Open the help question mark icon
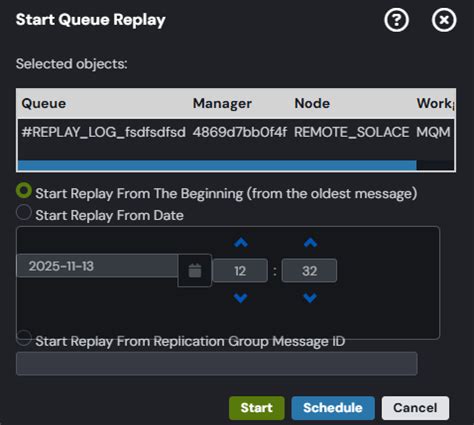474x425 pixels. pos(396,20)
